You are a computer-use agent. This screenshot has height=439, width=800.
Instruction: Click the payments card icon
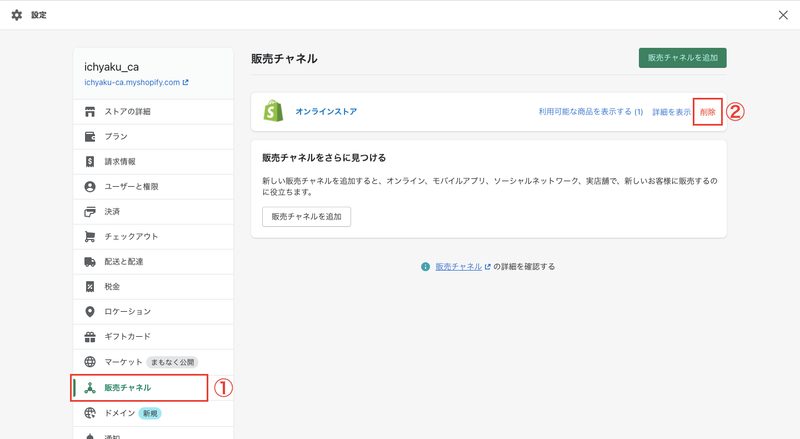pyautogui.click(x=90, y=211)
